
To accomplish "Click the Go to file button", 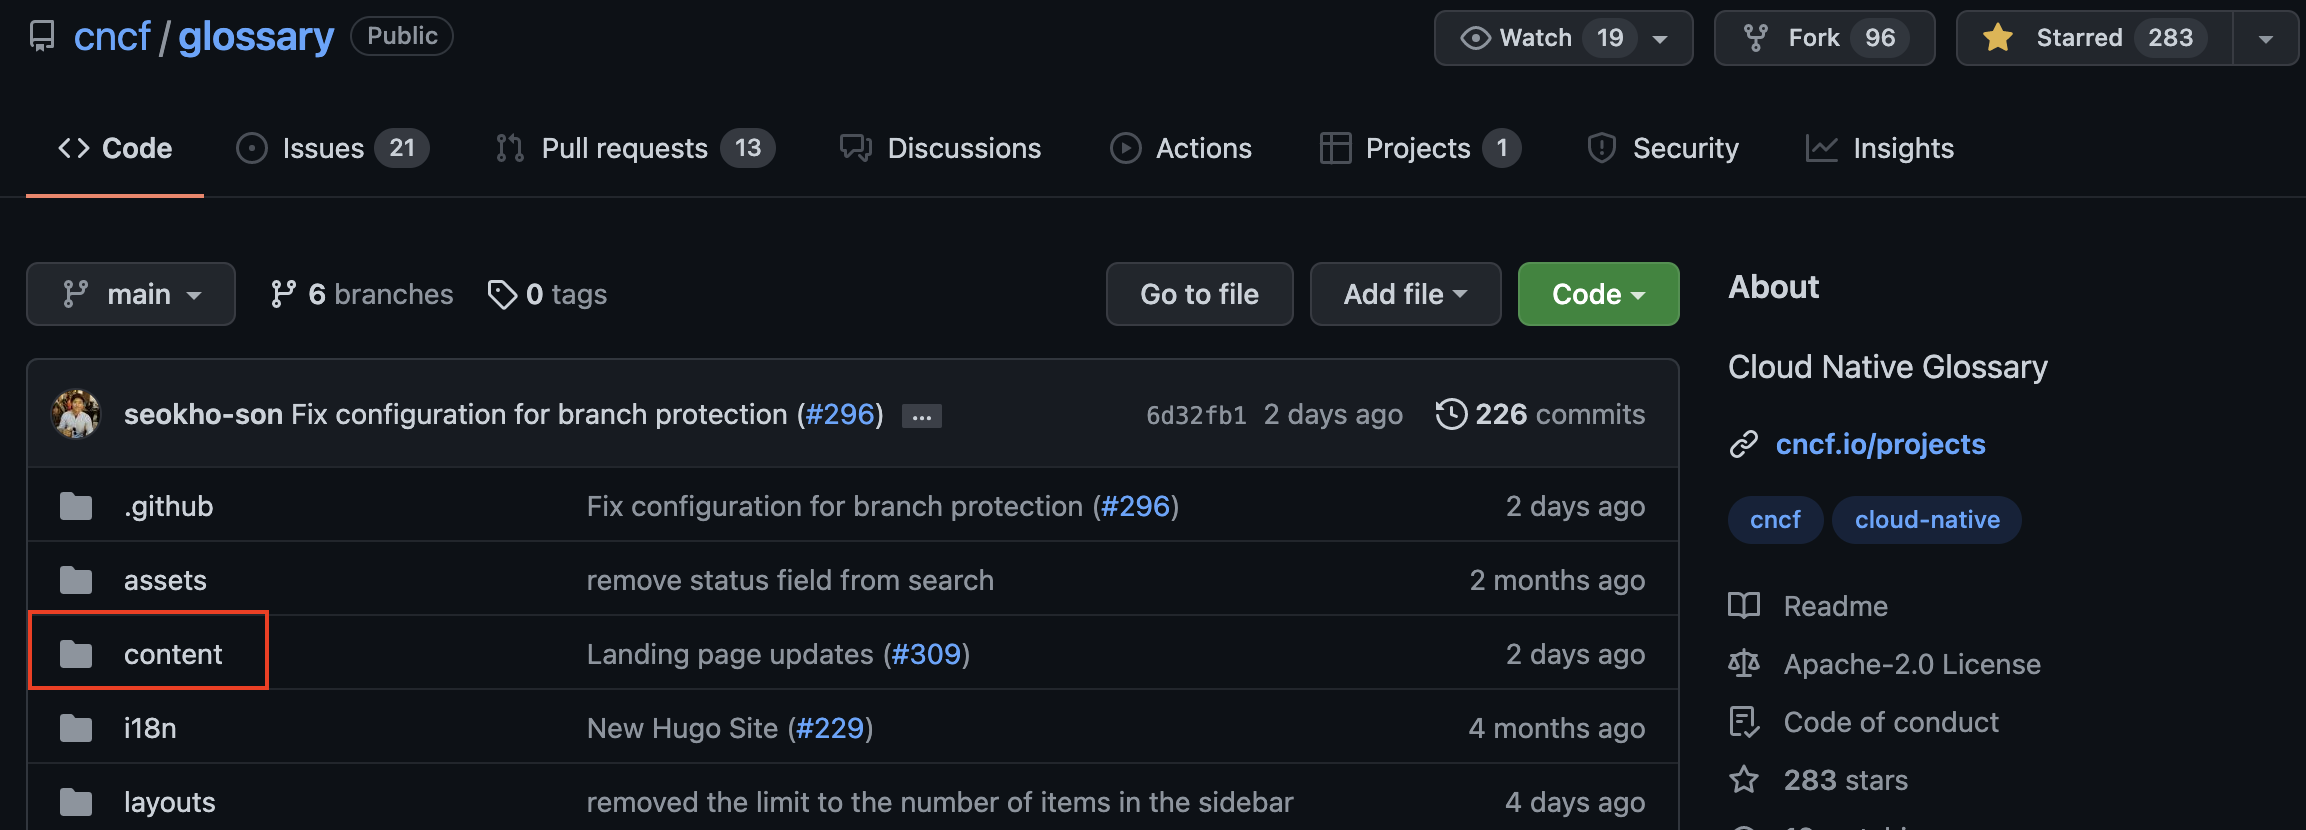I will (x=1199, y=294).
